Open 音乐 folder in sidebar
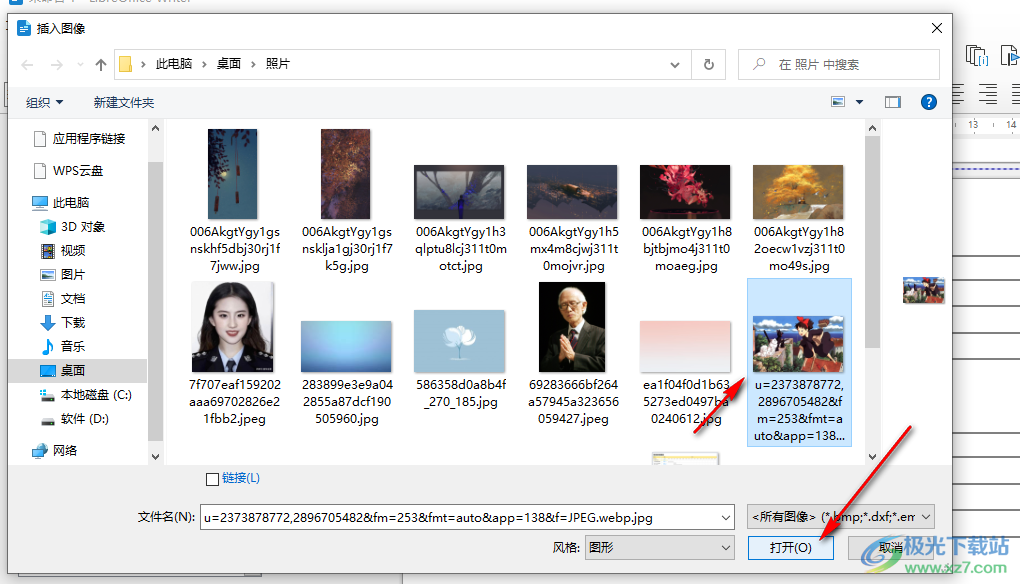Screen dimensions: 1020x584 pos(64,347)
